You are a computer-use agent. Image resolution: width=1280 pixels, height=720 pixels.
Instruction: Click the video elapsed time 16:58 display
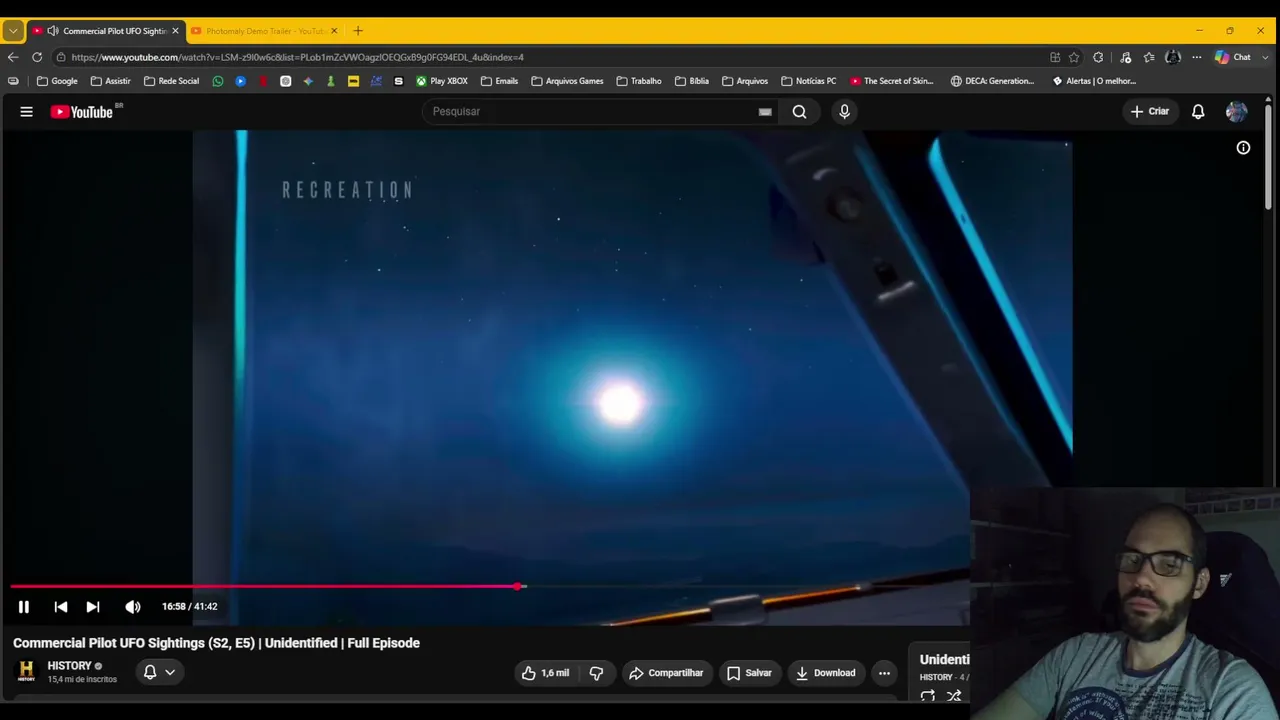[174, 606]
